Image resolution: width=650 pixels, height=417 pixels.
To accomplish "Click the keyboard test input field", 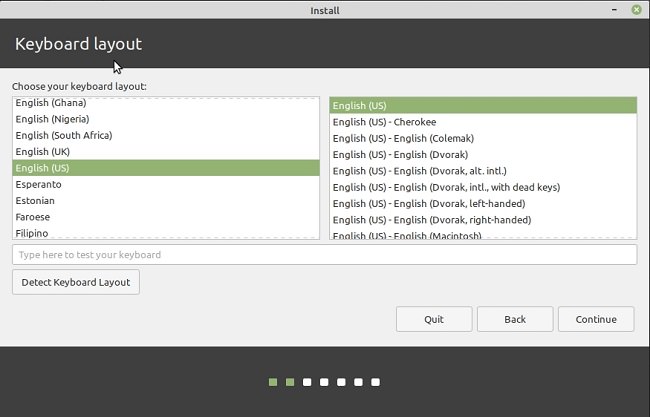I will [325, 255].
